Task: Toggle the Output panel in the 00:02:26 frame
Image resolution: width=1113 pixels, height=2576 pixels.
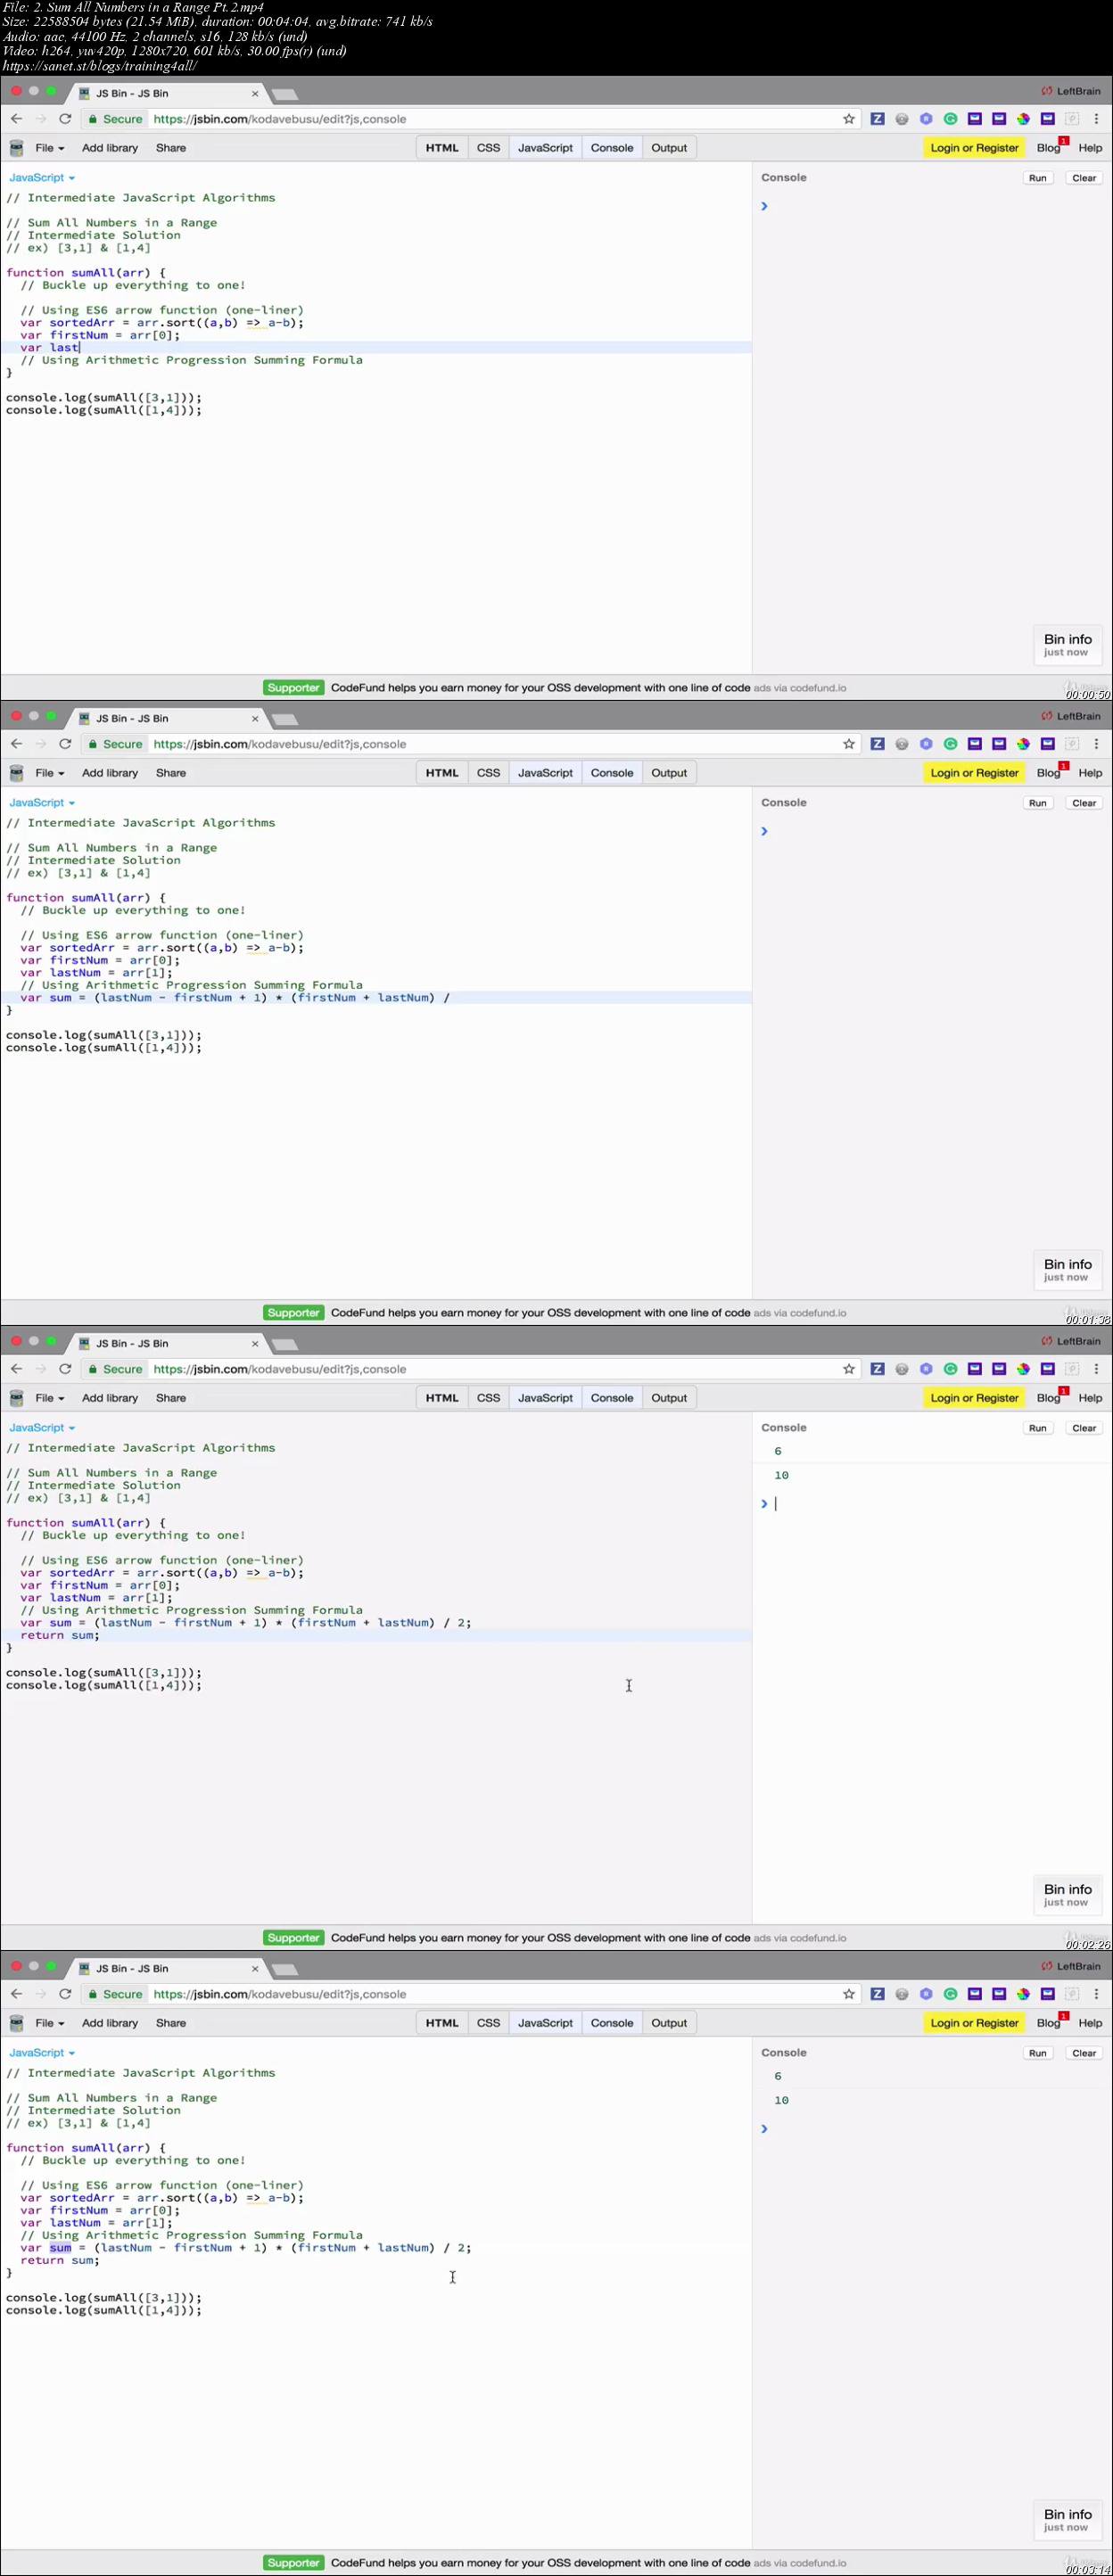Action: (x=669, y=1398)
